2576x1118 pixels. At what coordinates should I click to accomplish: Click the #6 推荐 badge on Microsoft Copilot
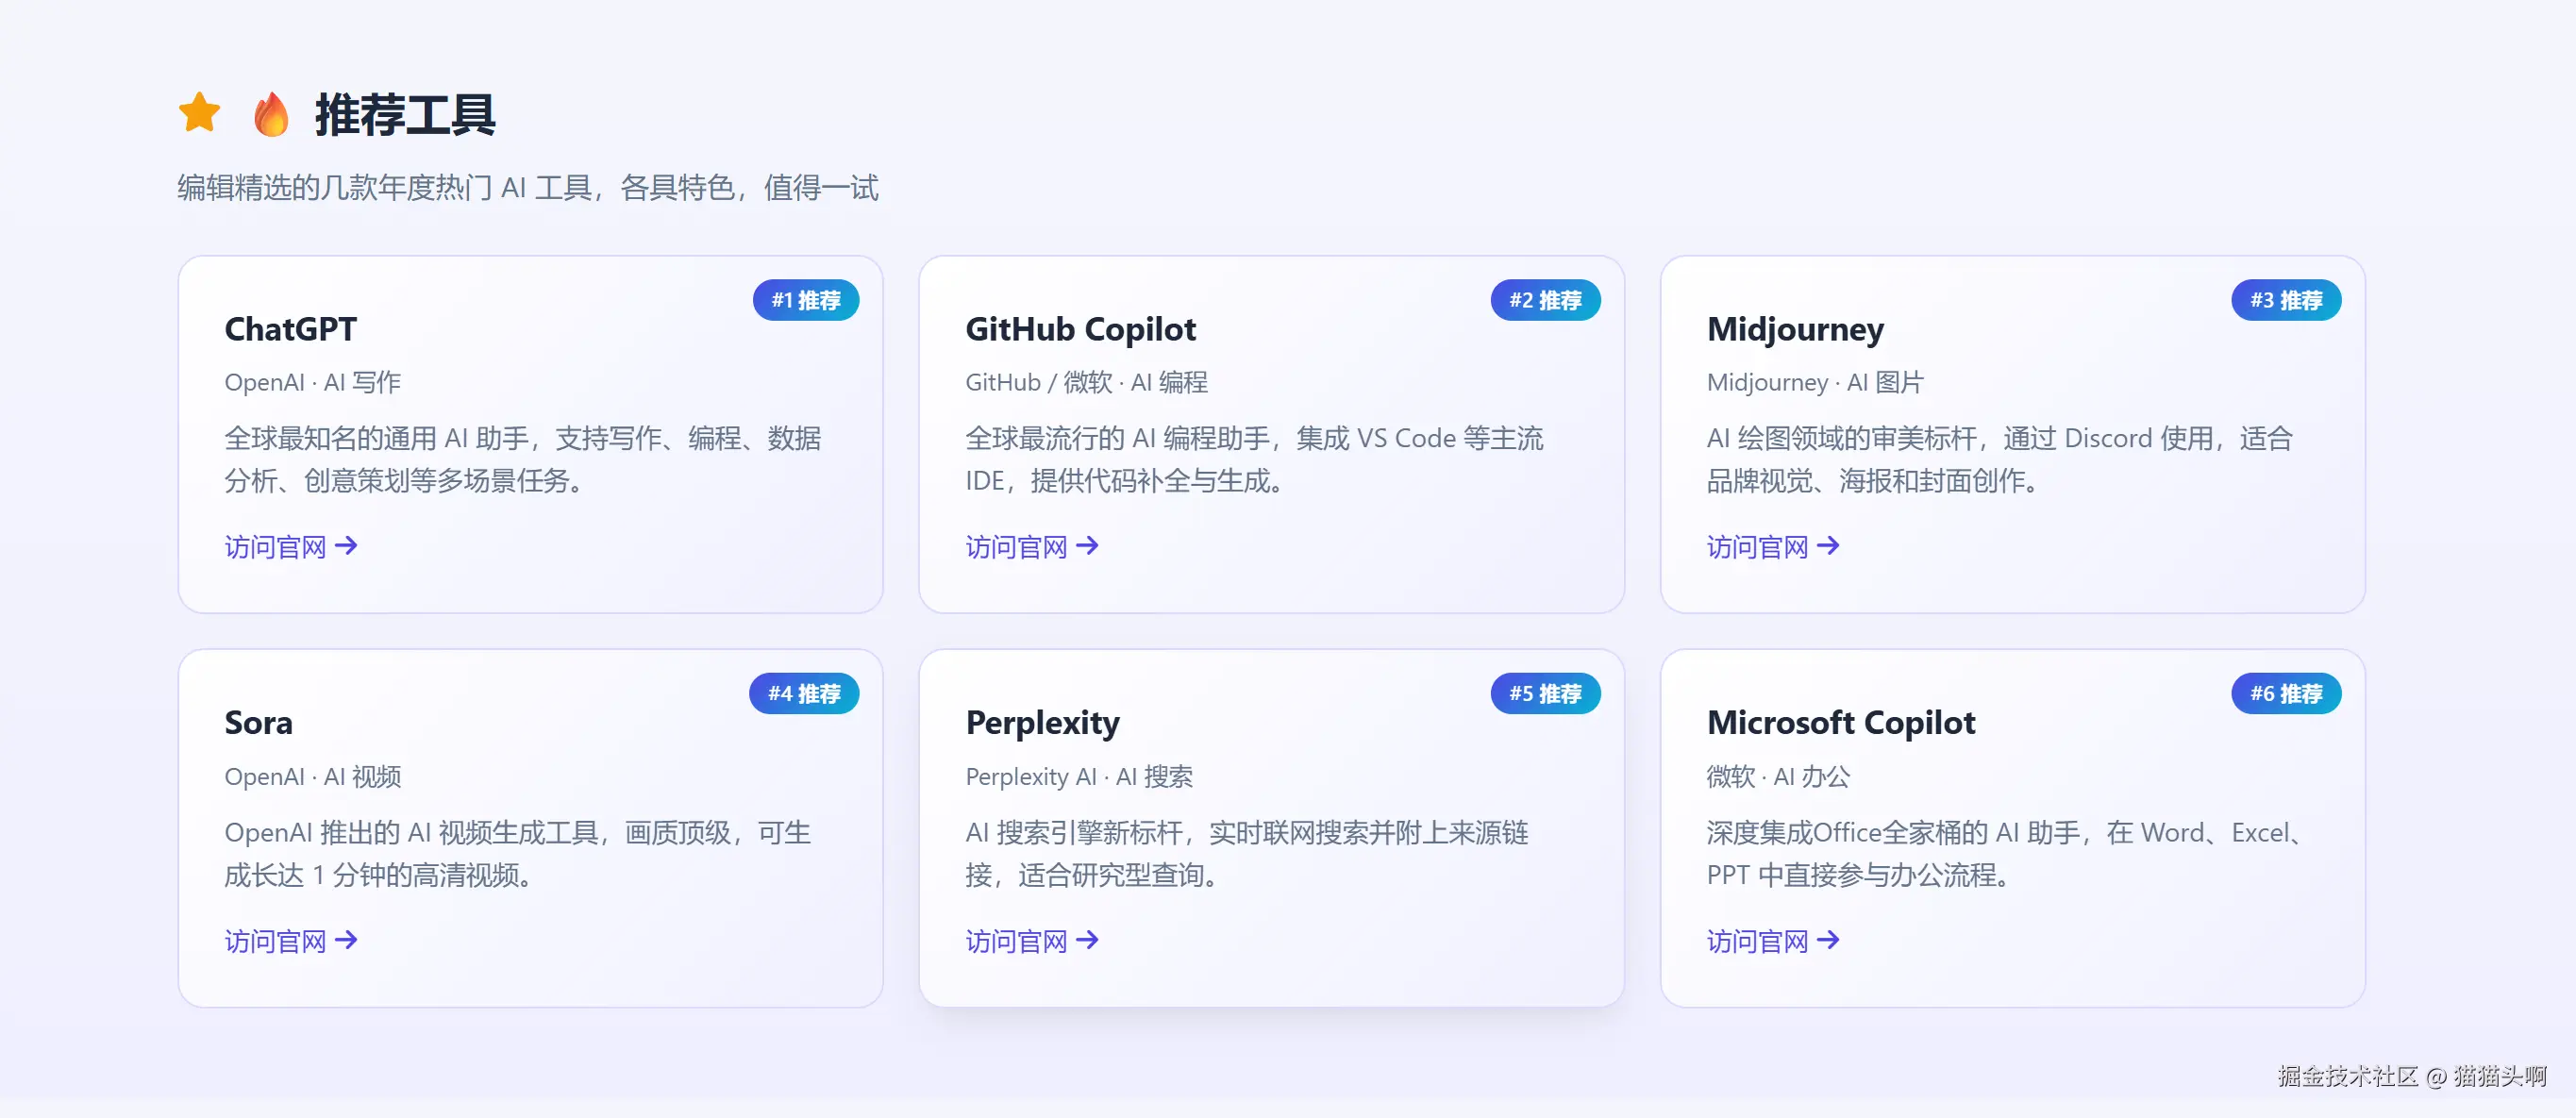click(x=2286, y=694)
